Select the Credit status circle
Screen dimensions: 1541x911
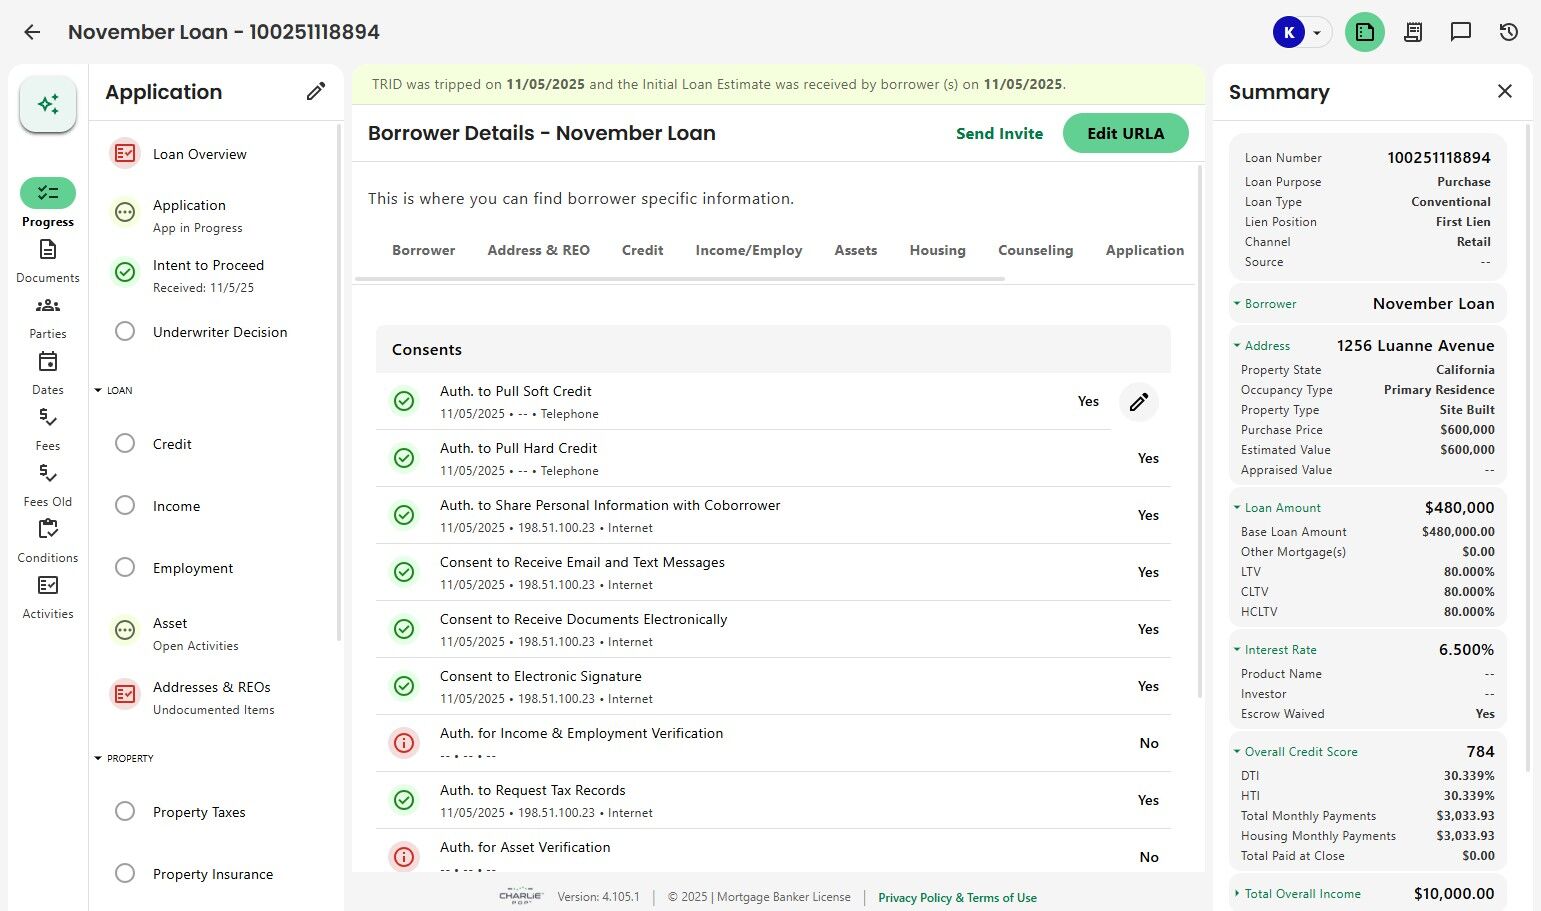point(125,444)
